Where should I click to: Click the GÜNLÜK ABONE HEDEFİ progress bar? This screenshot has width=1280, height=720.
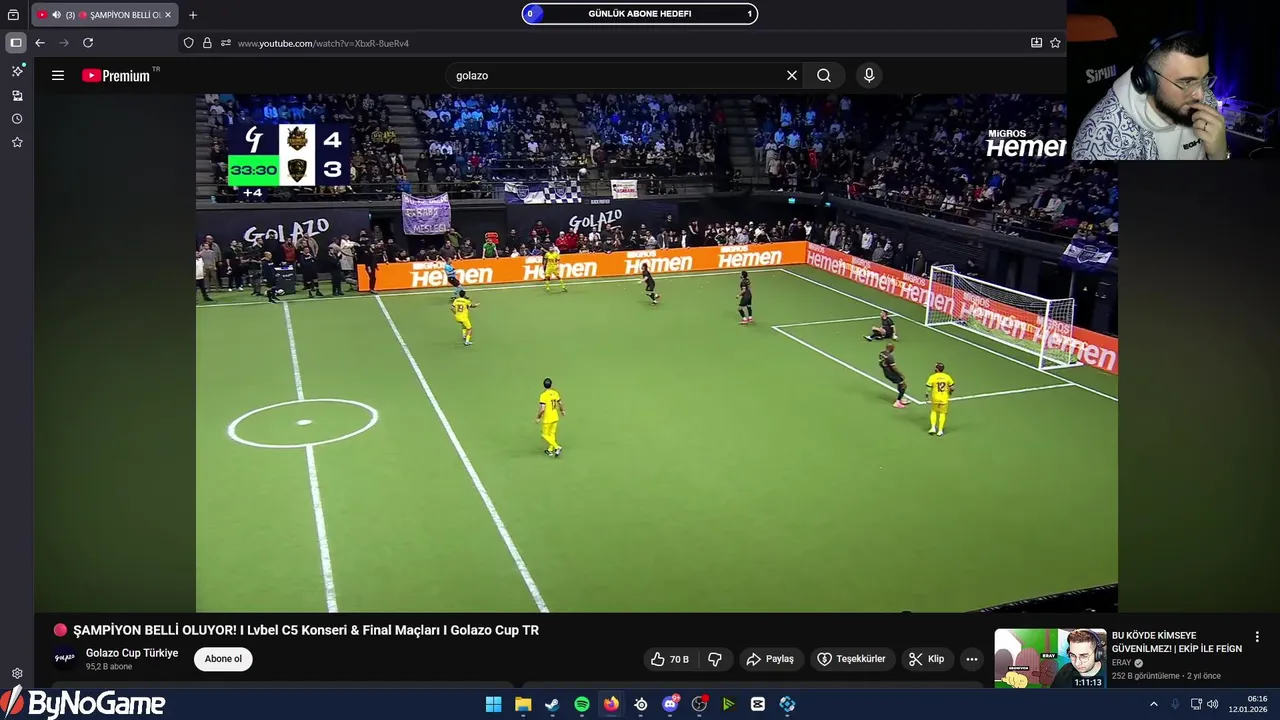point(640,14)
